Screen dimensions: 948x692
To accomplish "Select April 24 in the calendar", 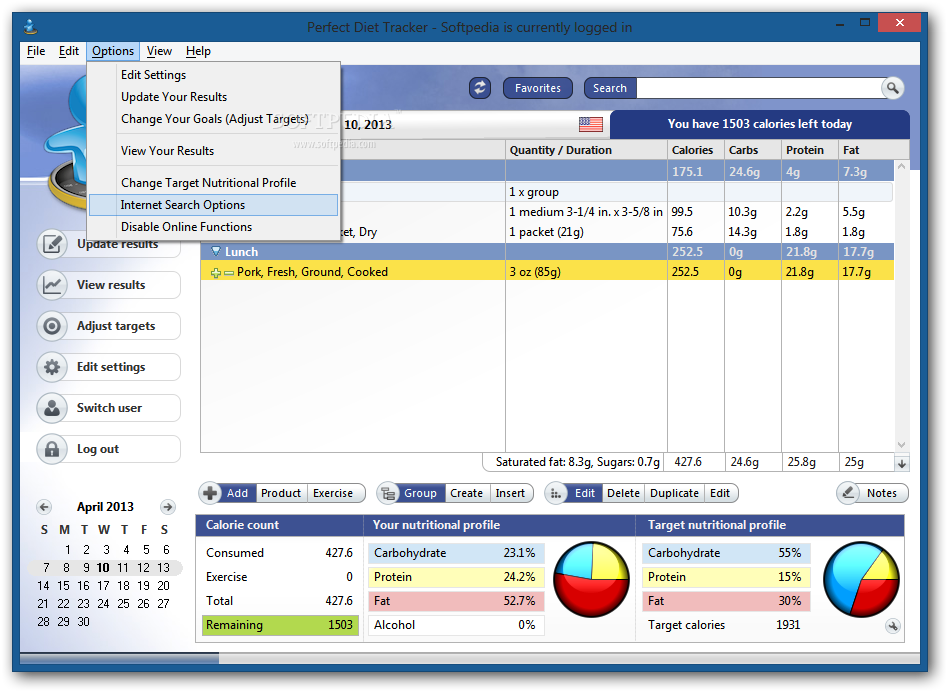I will tap(103, 604).
